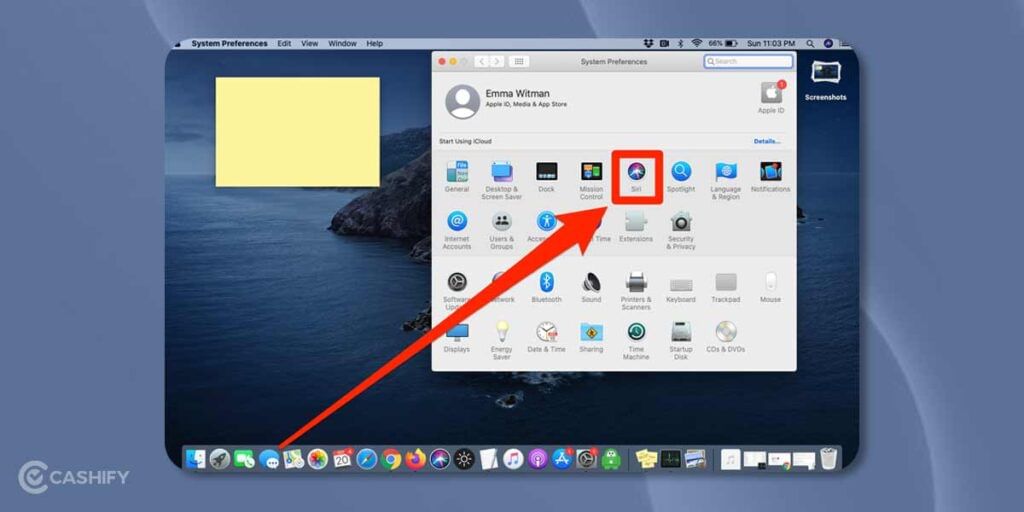Open the Edit menu

(x=284, y=44)
